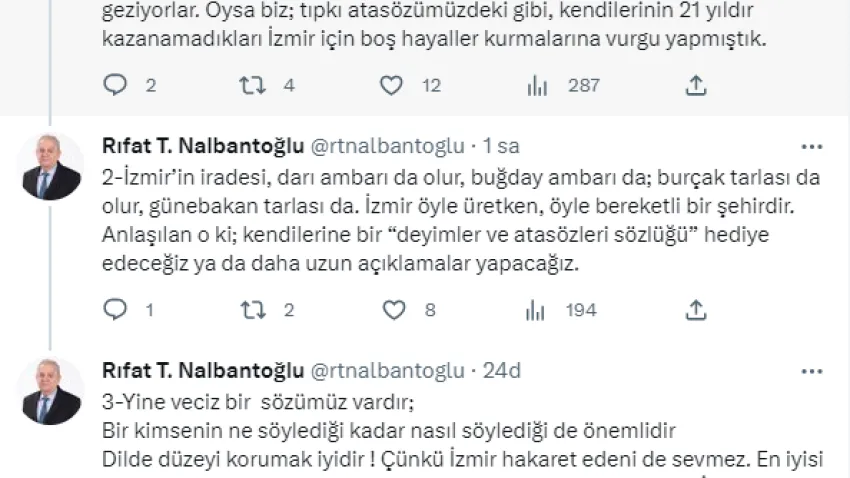Click profile avatar beside the 1 sa tweet

point(51,166)
